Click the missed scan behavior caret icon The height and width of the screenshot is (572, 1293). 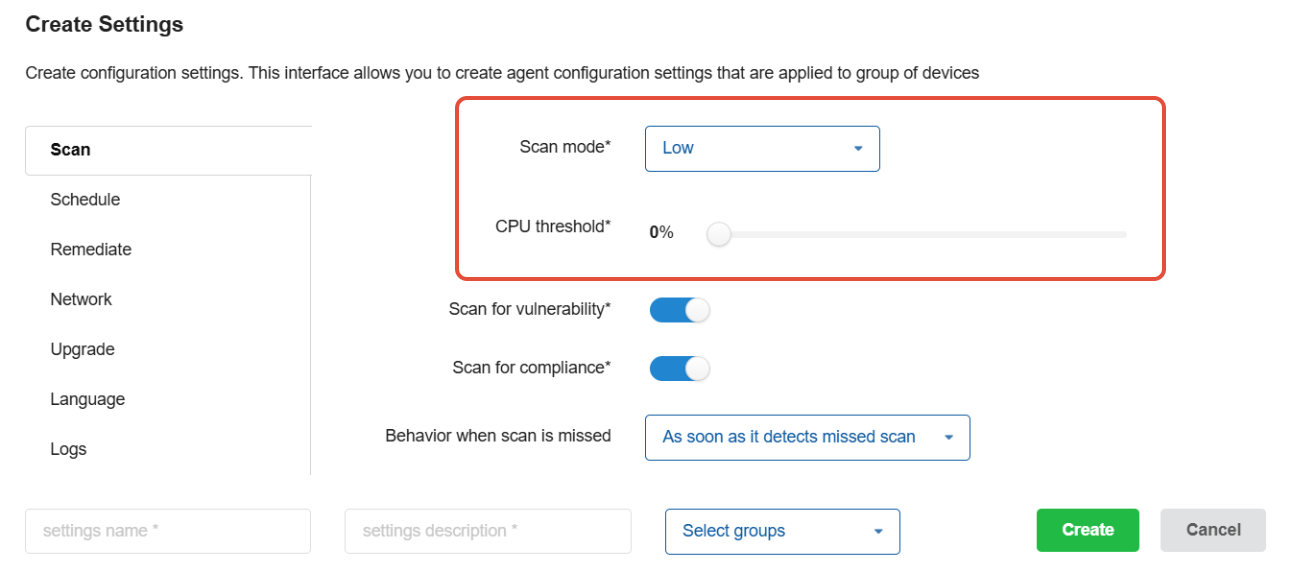tap(948, 438)
